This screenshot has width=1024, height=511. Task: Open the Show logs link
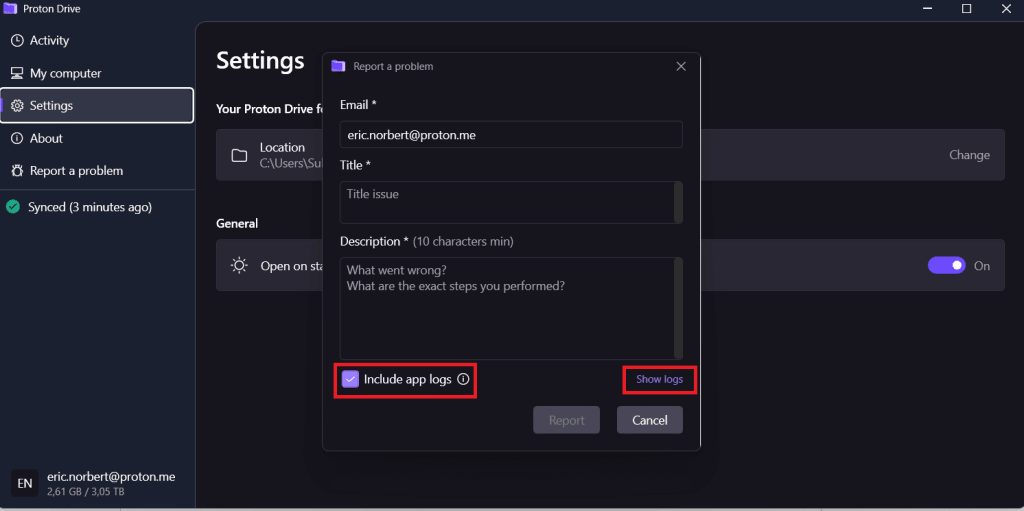coord(660,380)
